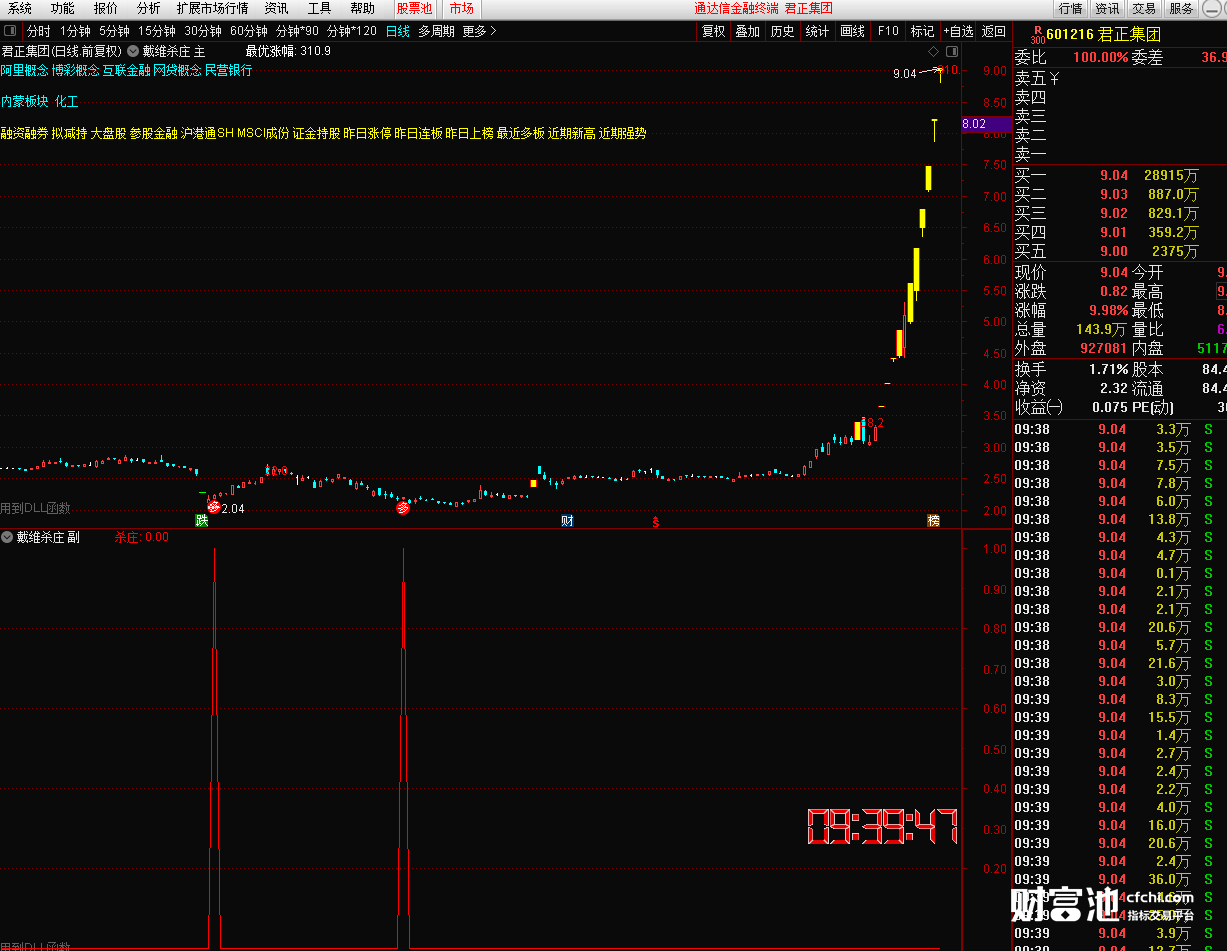Click the 买一 row with 28915万
Screen dimensions: 1227x951
(1120, 175)
